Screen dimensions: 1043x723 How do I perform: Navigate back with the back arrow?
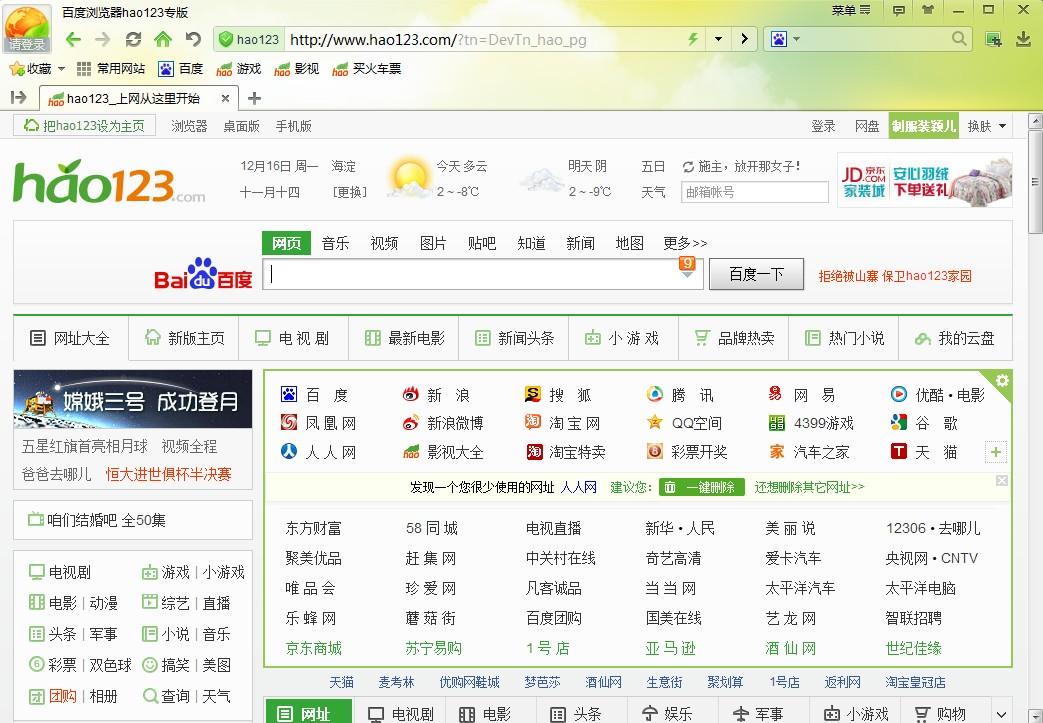coord(73,39)
